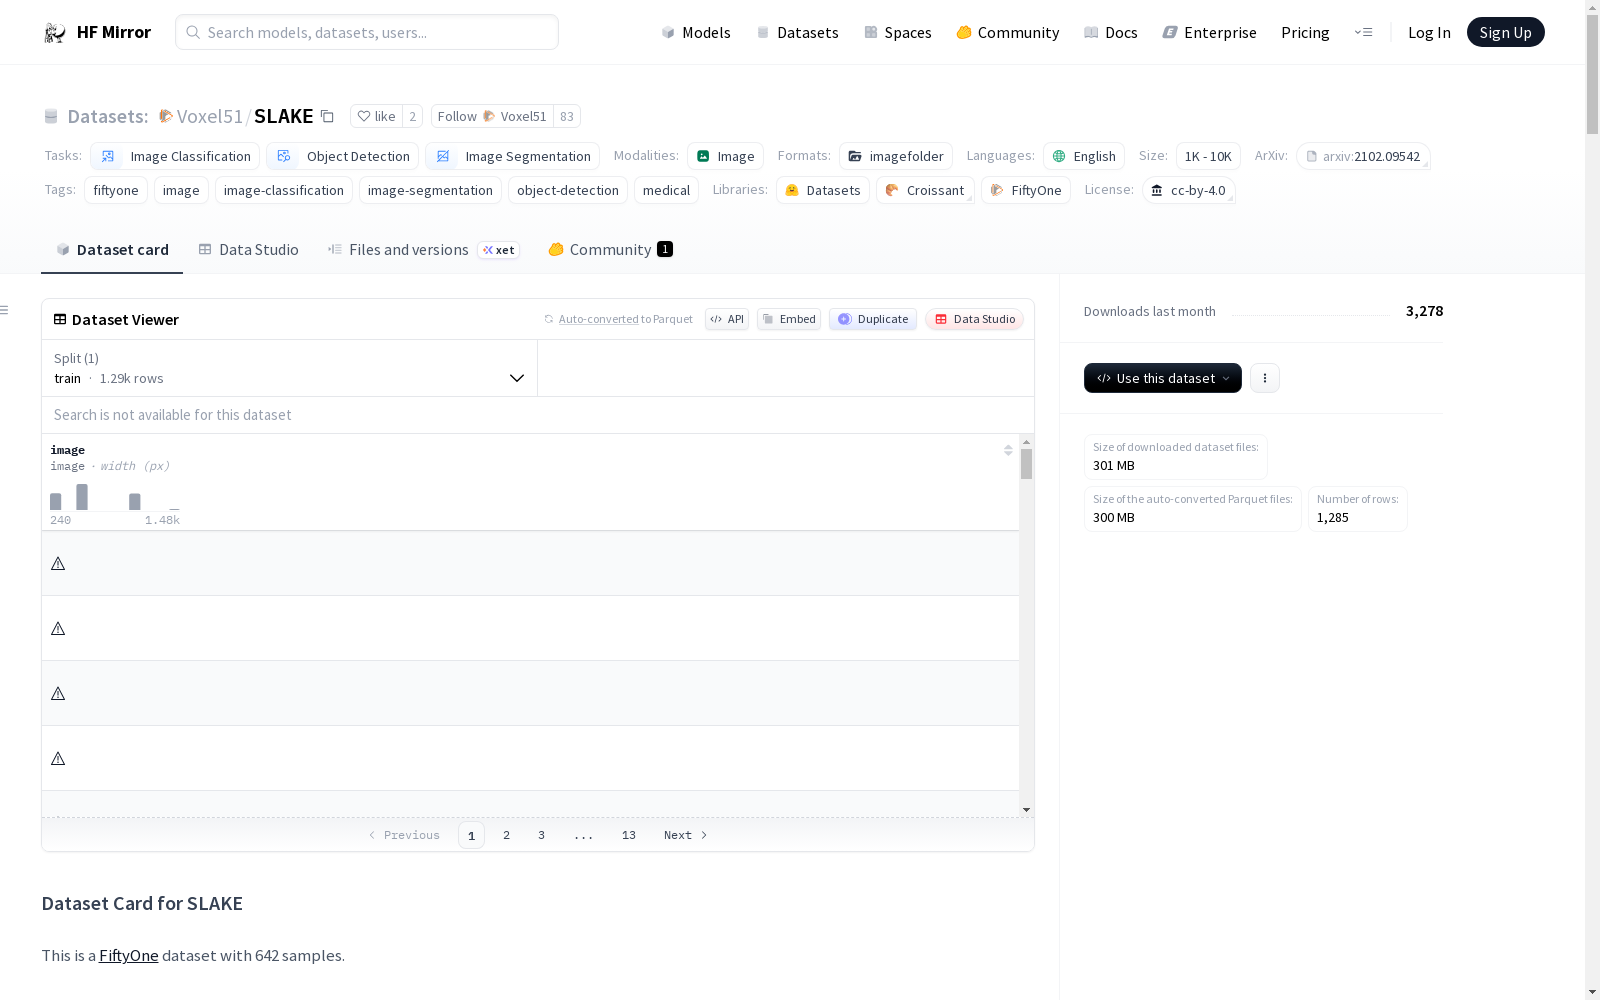
Task: Click the warning icon in first row
Action: click(58, 564)
